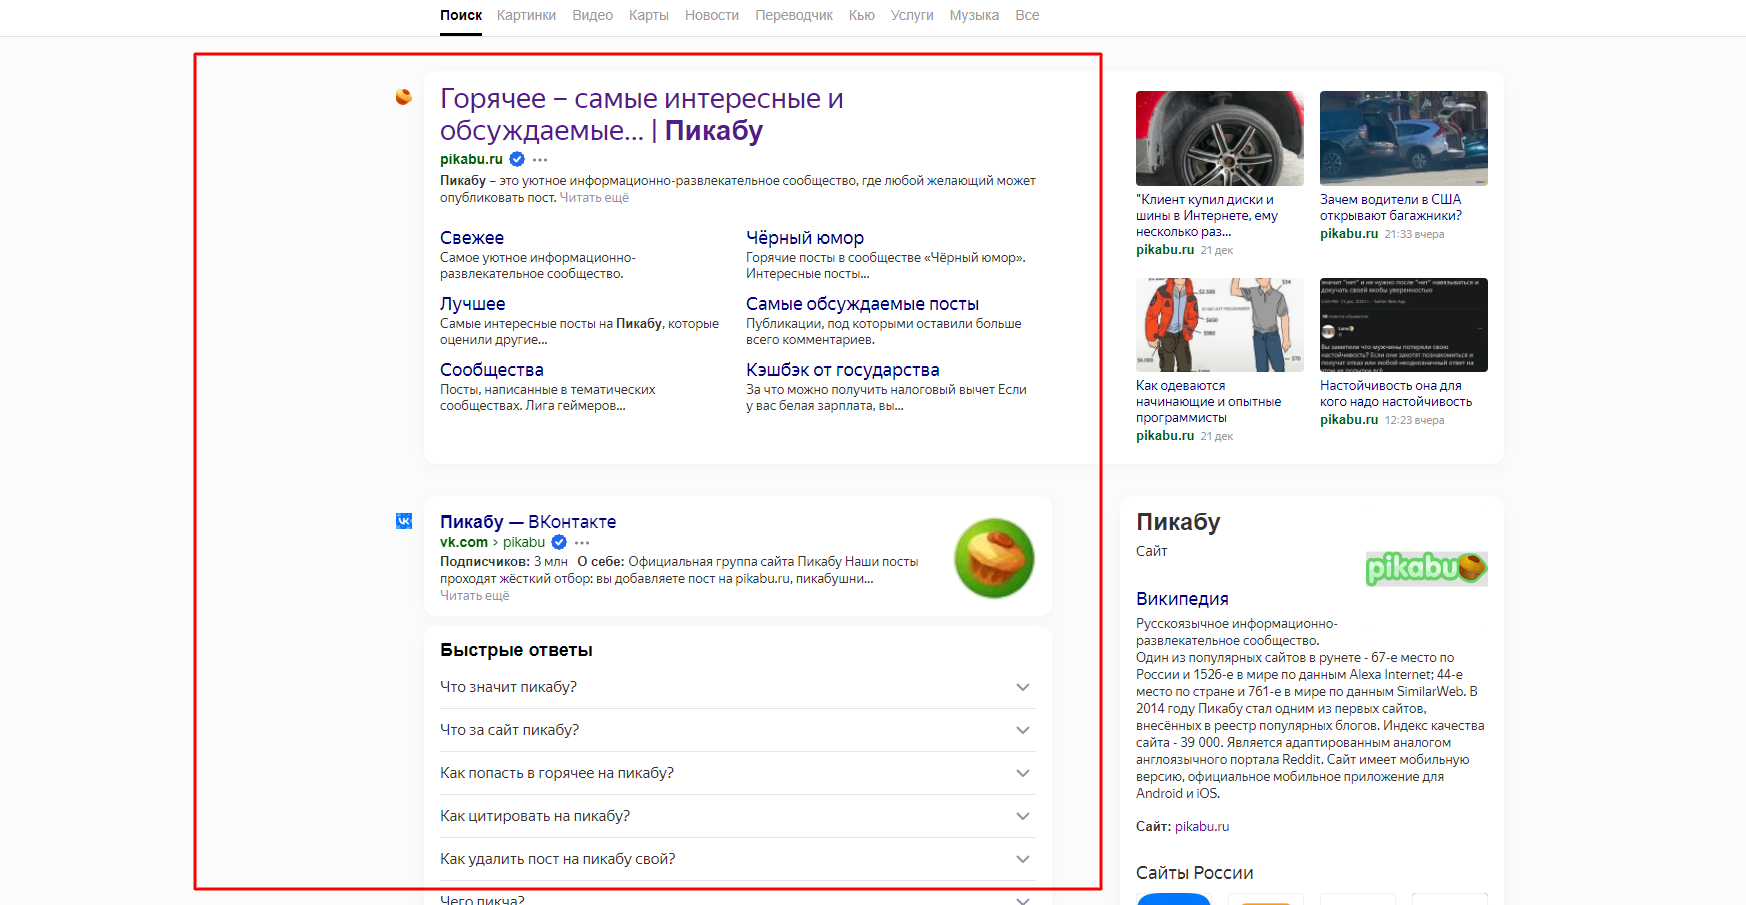
Task: Click the "Быстрые ответы" heading
Action: 516,650
